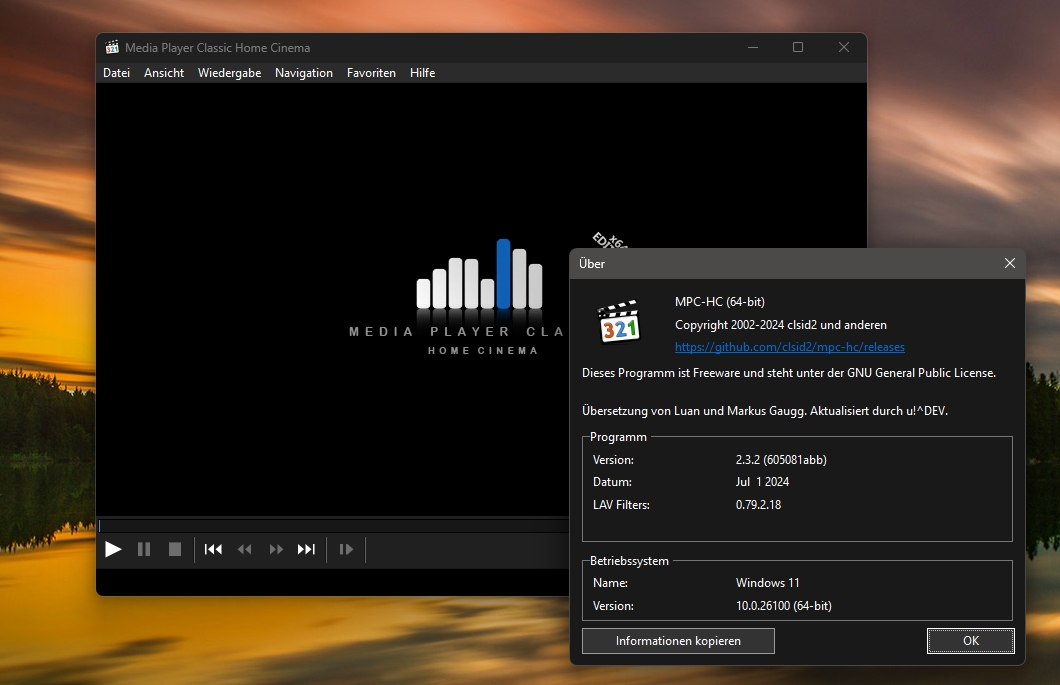1060x685 pixels.
Task: Click the Übersetzung von Luan credit line
Action: [x=765, y=410]
